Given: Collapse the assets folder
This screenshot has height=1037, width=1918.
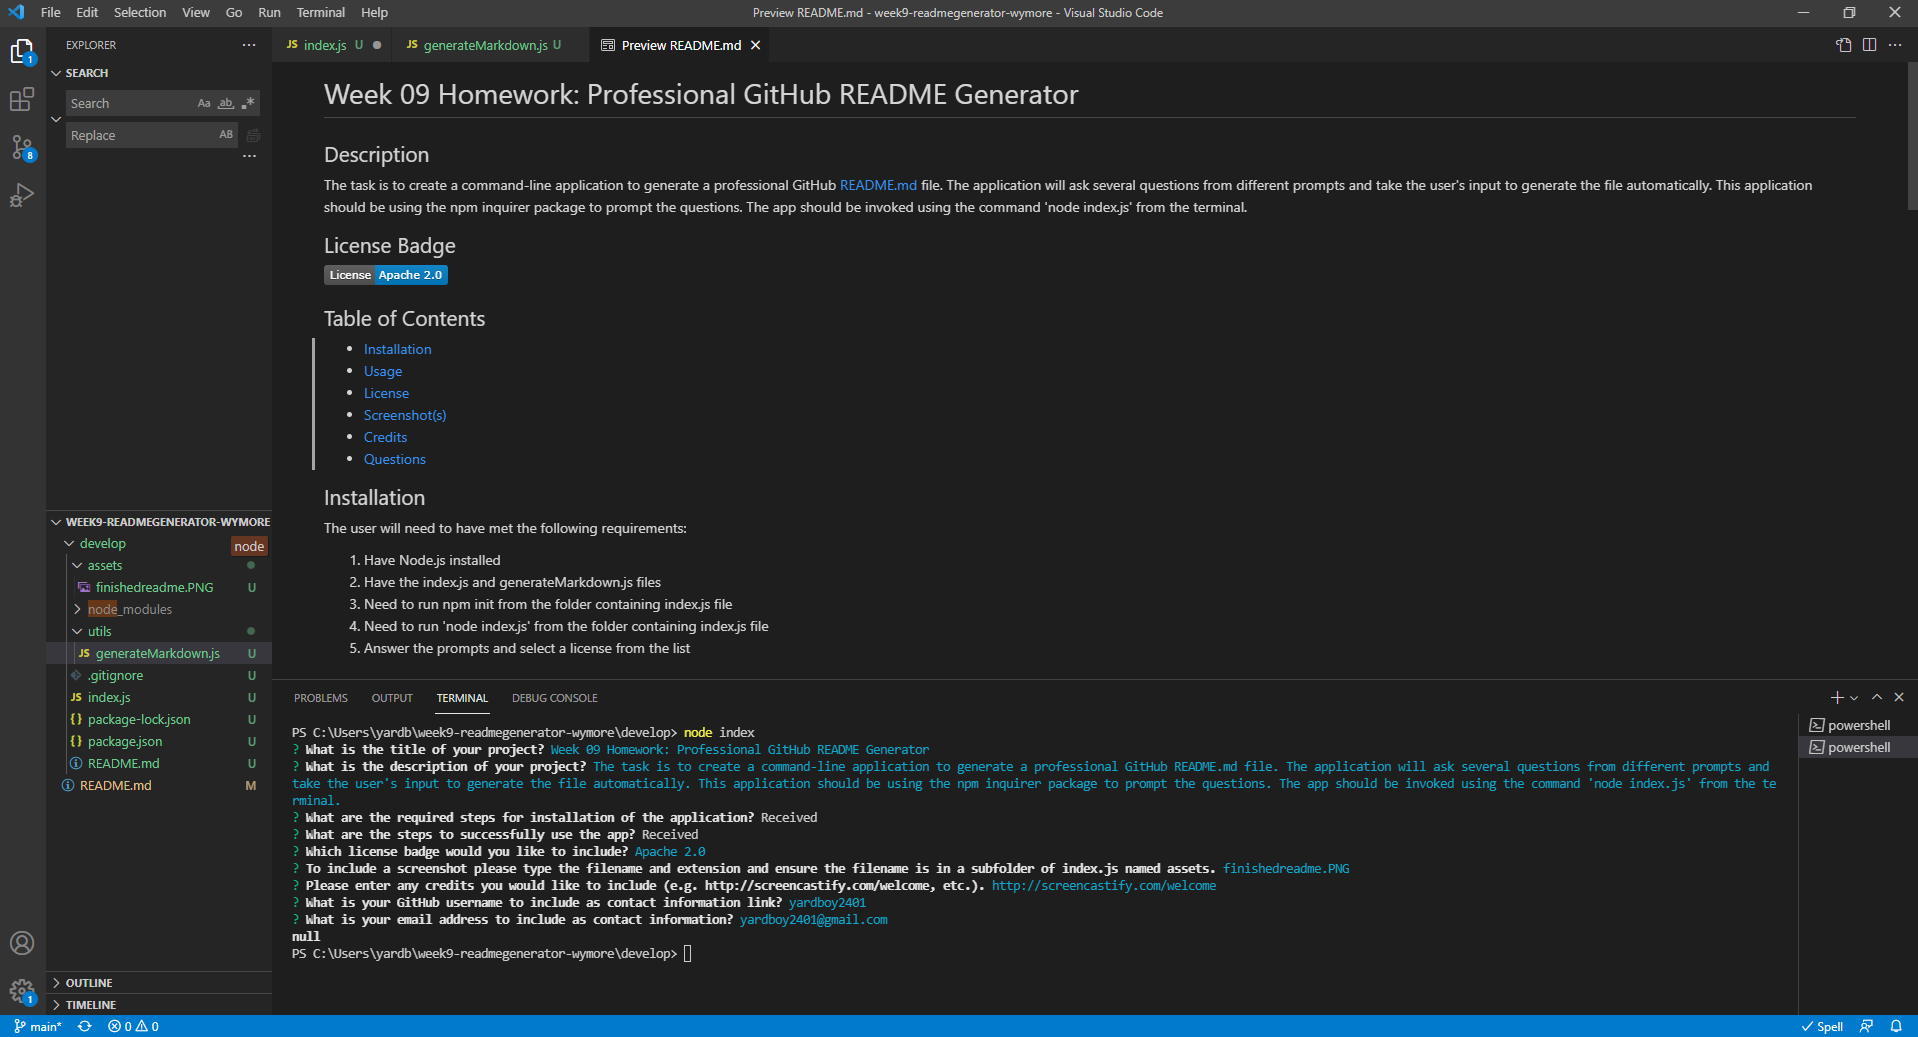Looking at the screenshot, I should [105, 565].
